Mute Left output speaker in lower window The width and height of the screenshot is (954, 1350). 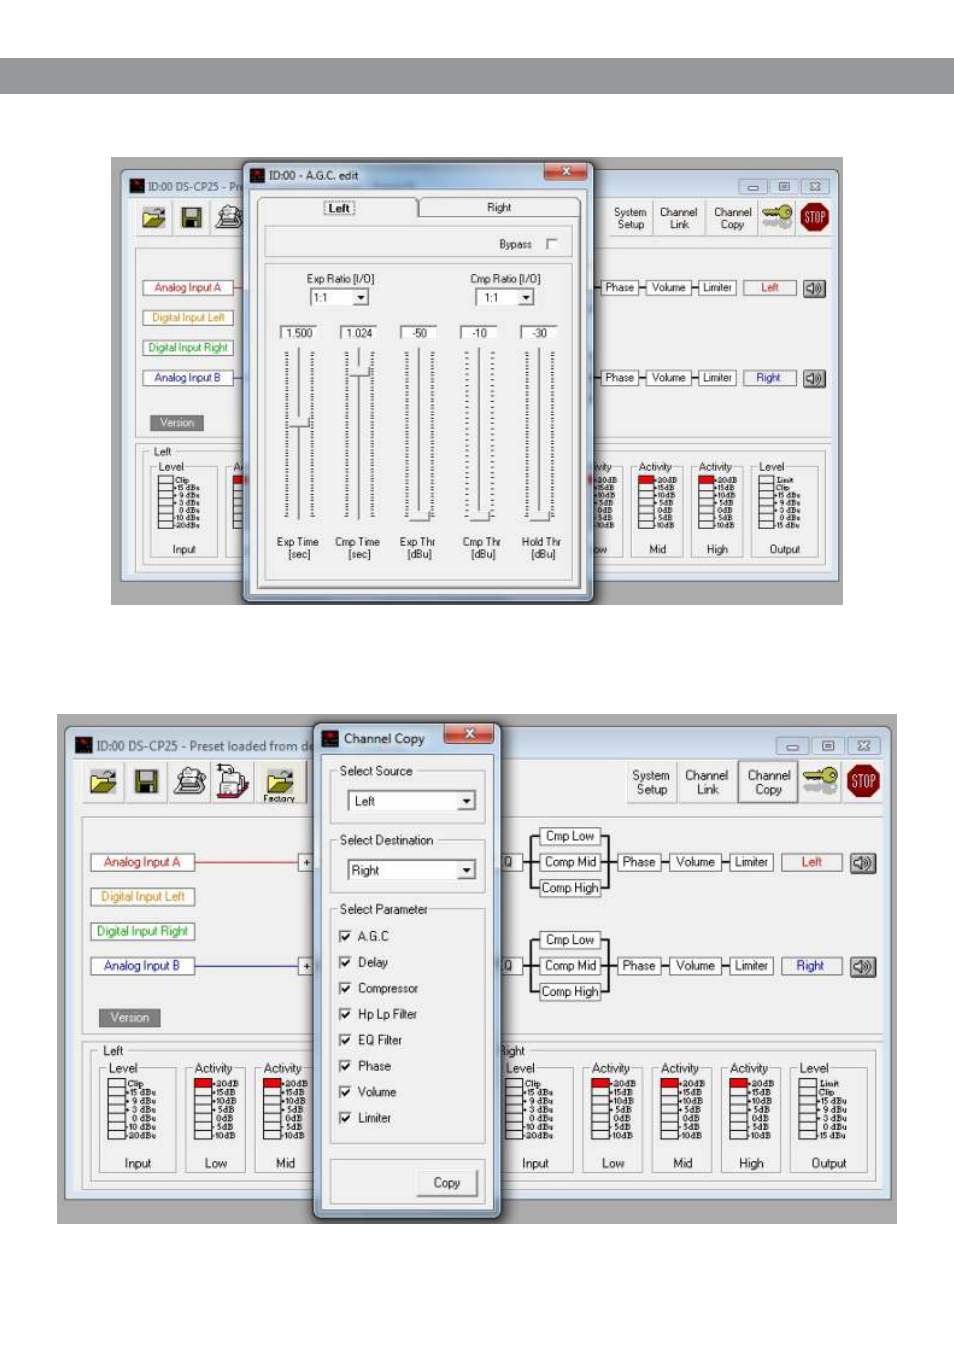[x=863, y=863]
